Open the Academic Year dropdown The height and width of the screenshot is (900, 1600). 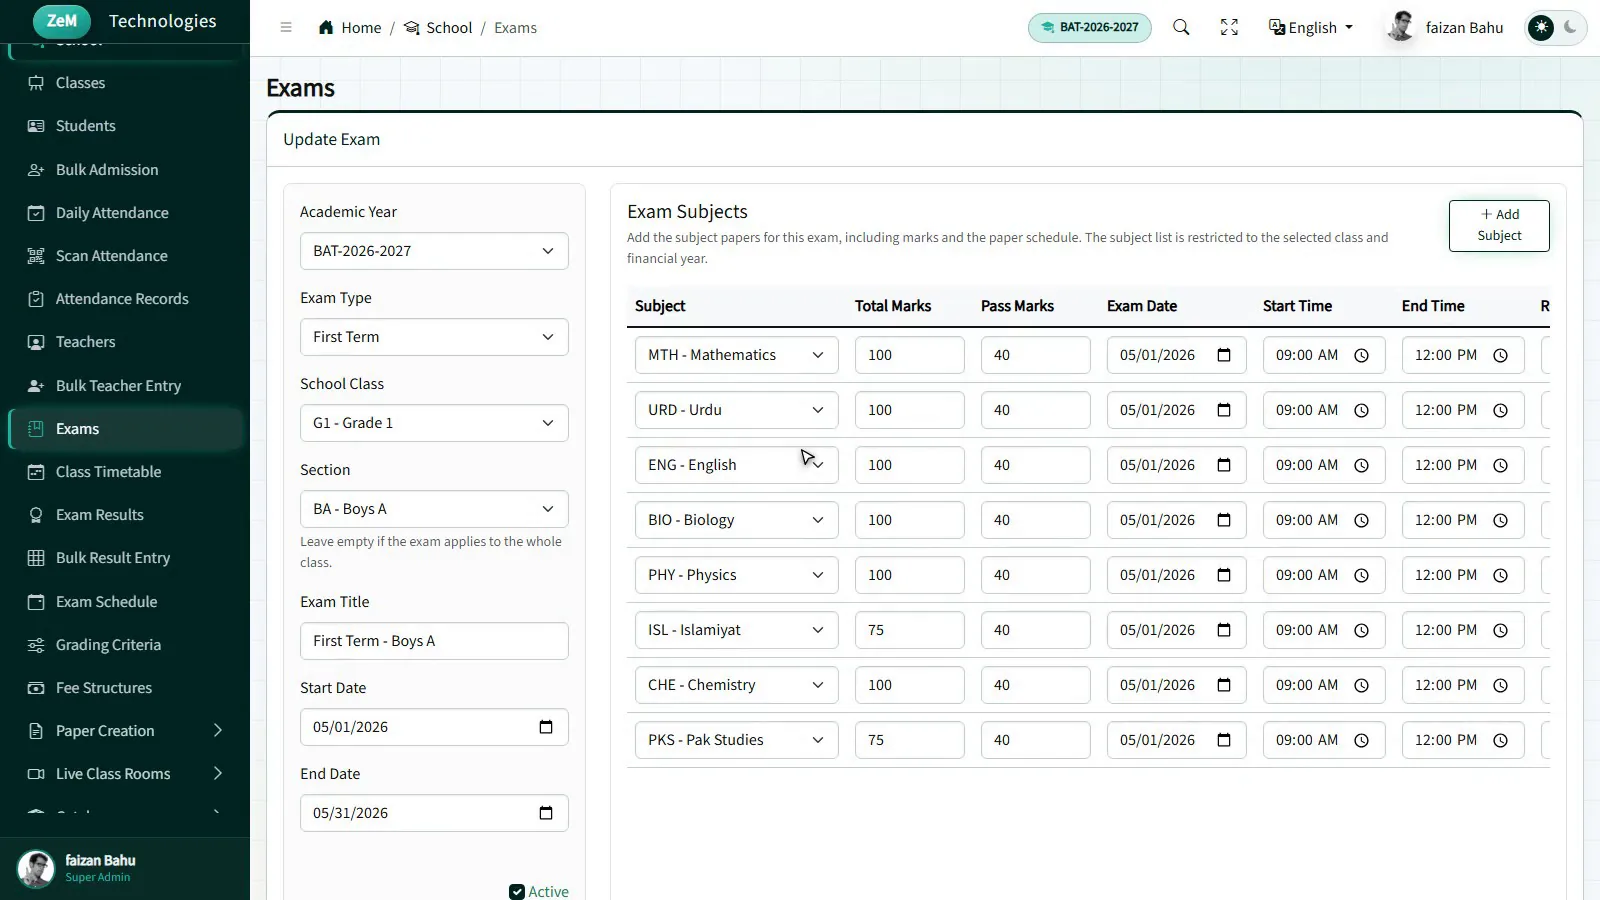434,251
